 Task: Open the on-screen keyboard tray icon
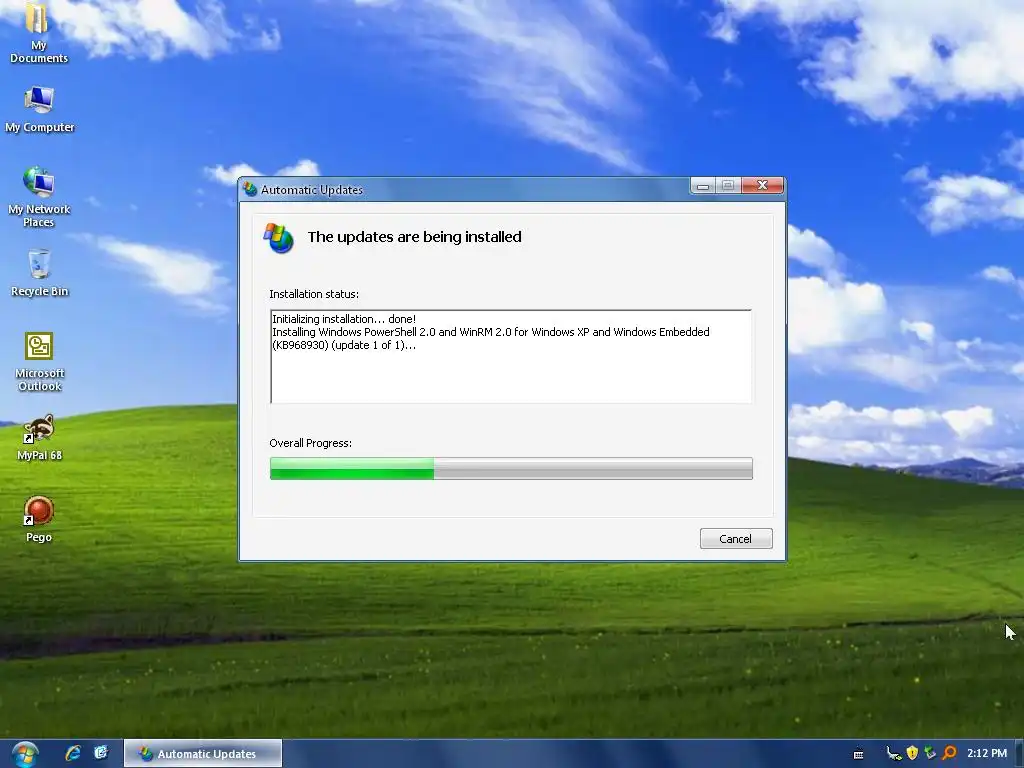859,754
